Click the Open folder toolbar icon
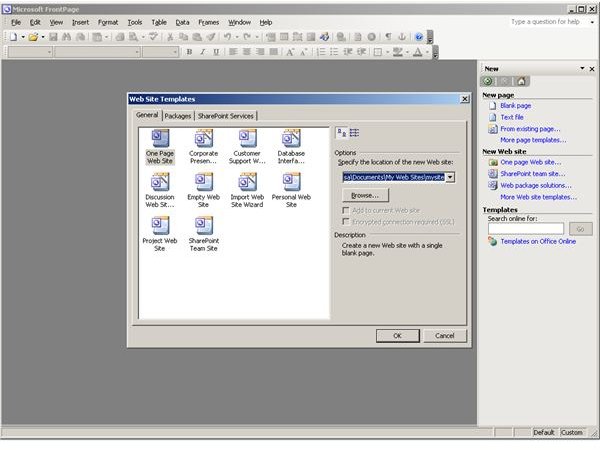Image resolution: width=600 pixels, height=450 pixels. point(33,37)
